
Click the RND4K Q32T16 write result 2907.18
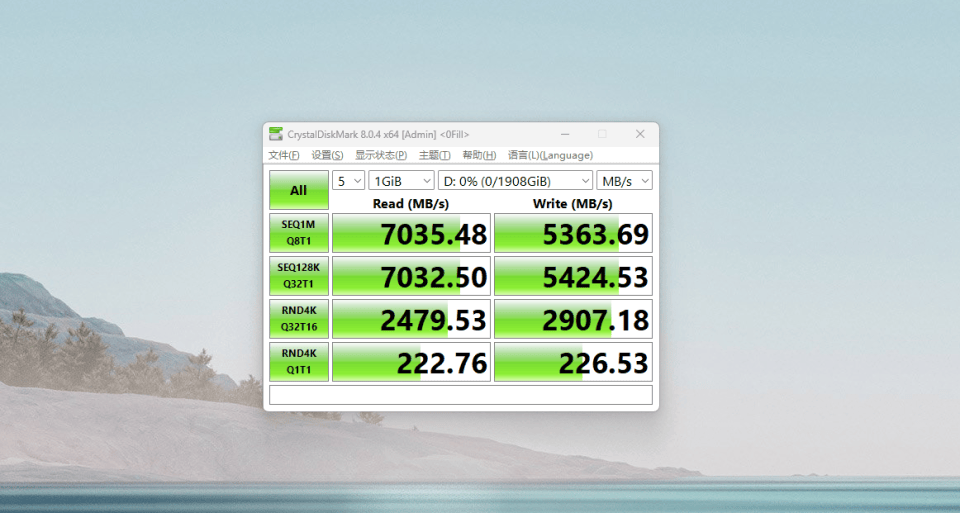(573, 320)
